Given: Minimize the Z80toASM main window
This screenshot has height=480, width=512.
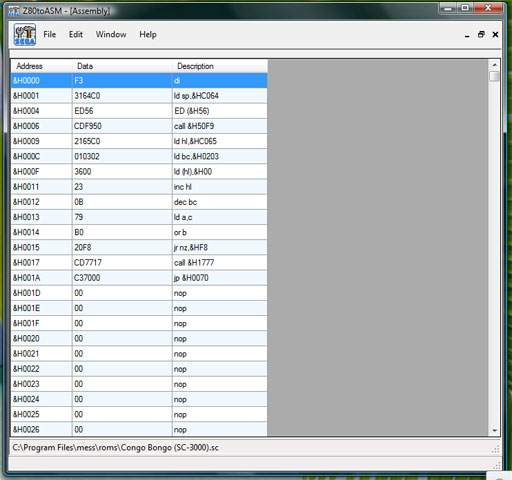Looking at the screenshot, I should (448, 8).
